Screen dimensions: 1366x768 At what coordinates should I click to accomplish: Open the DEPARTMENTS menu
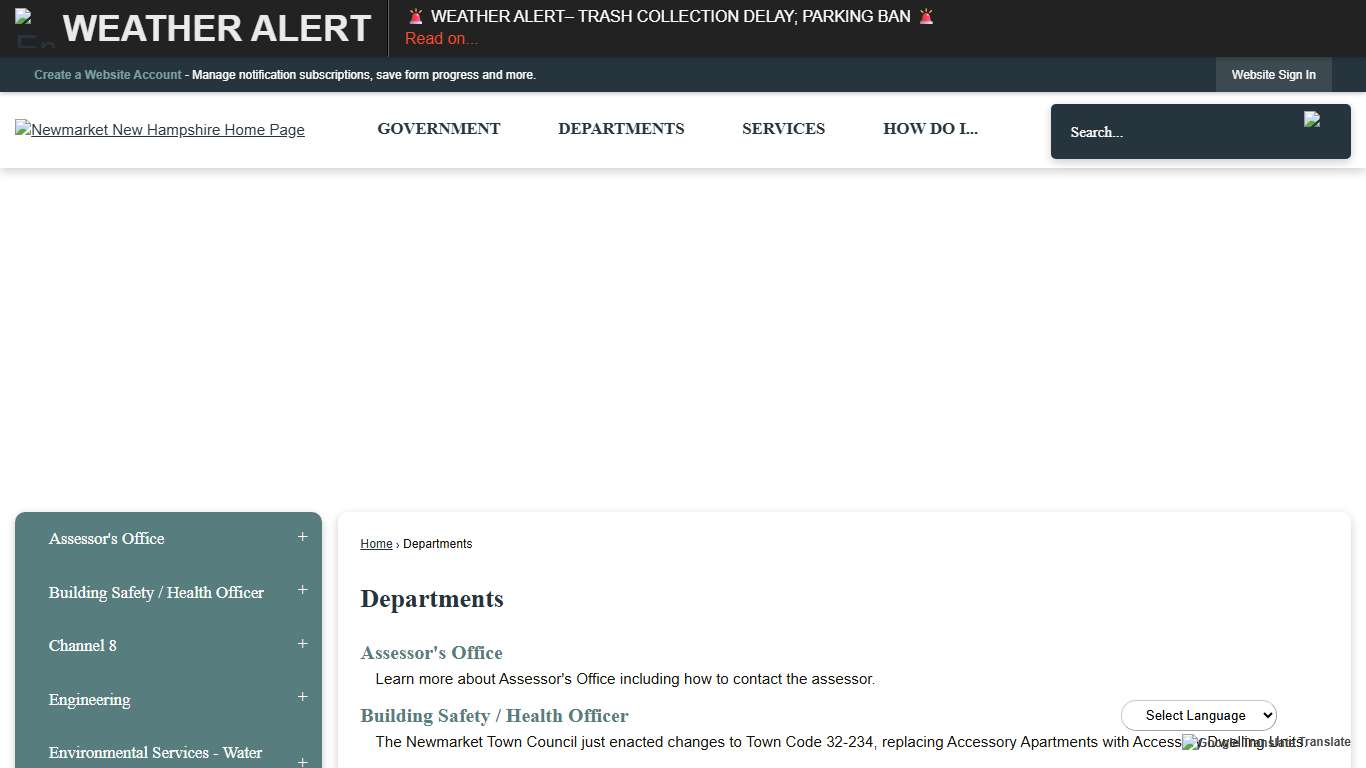621,128
